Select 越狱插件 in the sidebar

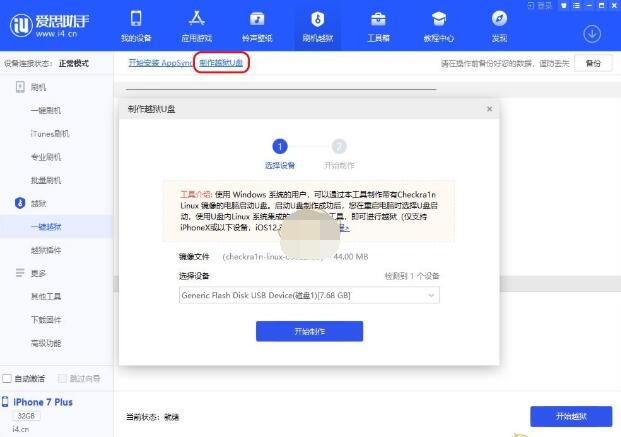pyautogui.click(x=46, y=250)
